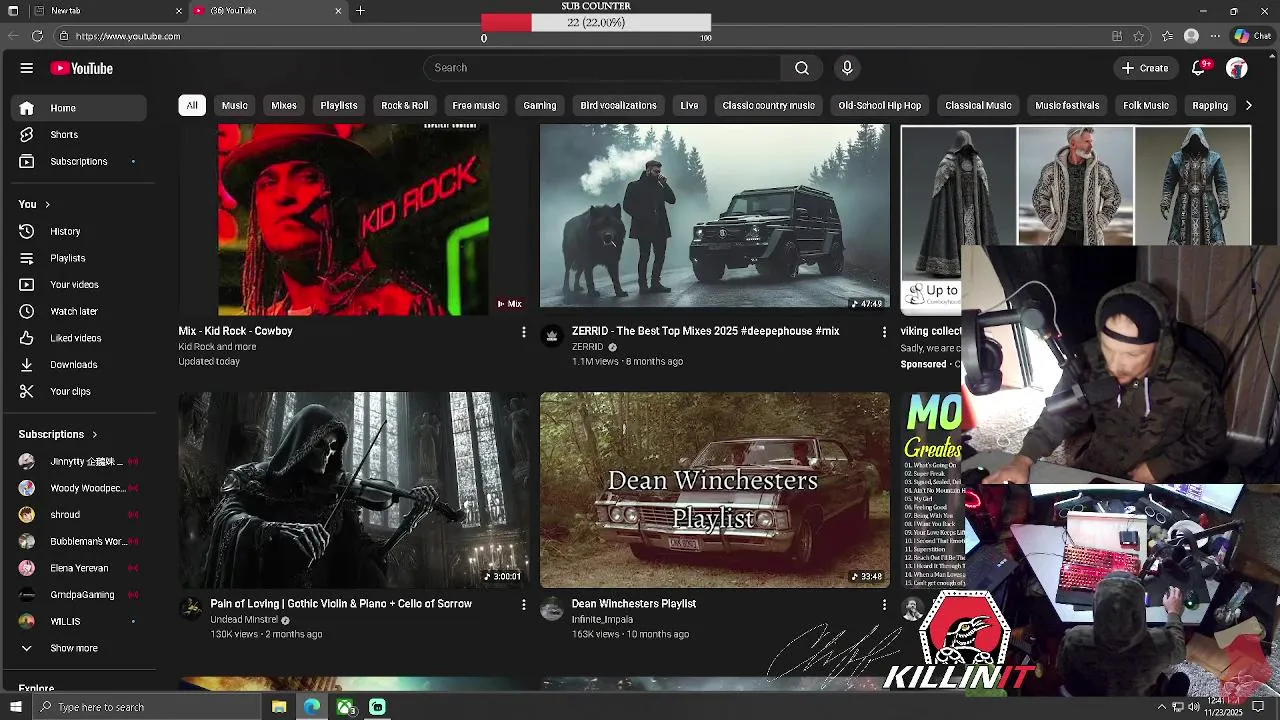1280x720 pixels.
Task: Refresh the browser page
Action: click(x=37, y=36)
